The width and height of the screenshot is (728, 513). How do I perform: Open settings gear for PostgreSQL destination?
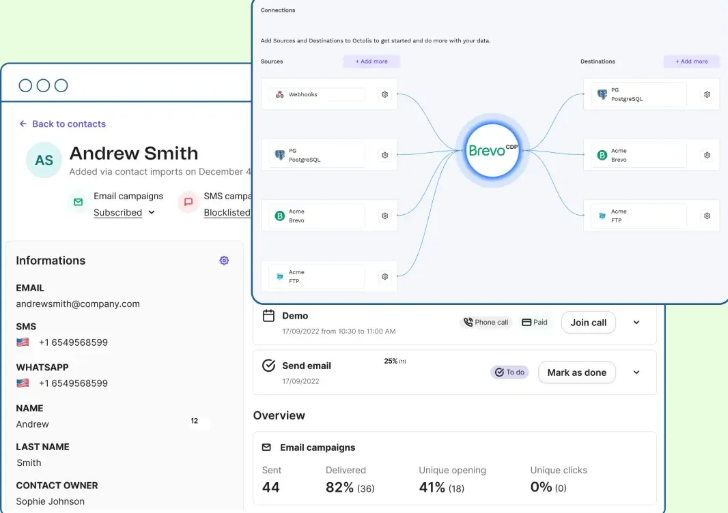707,94
